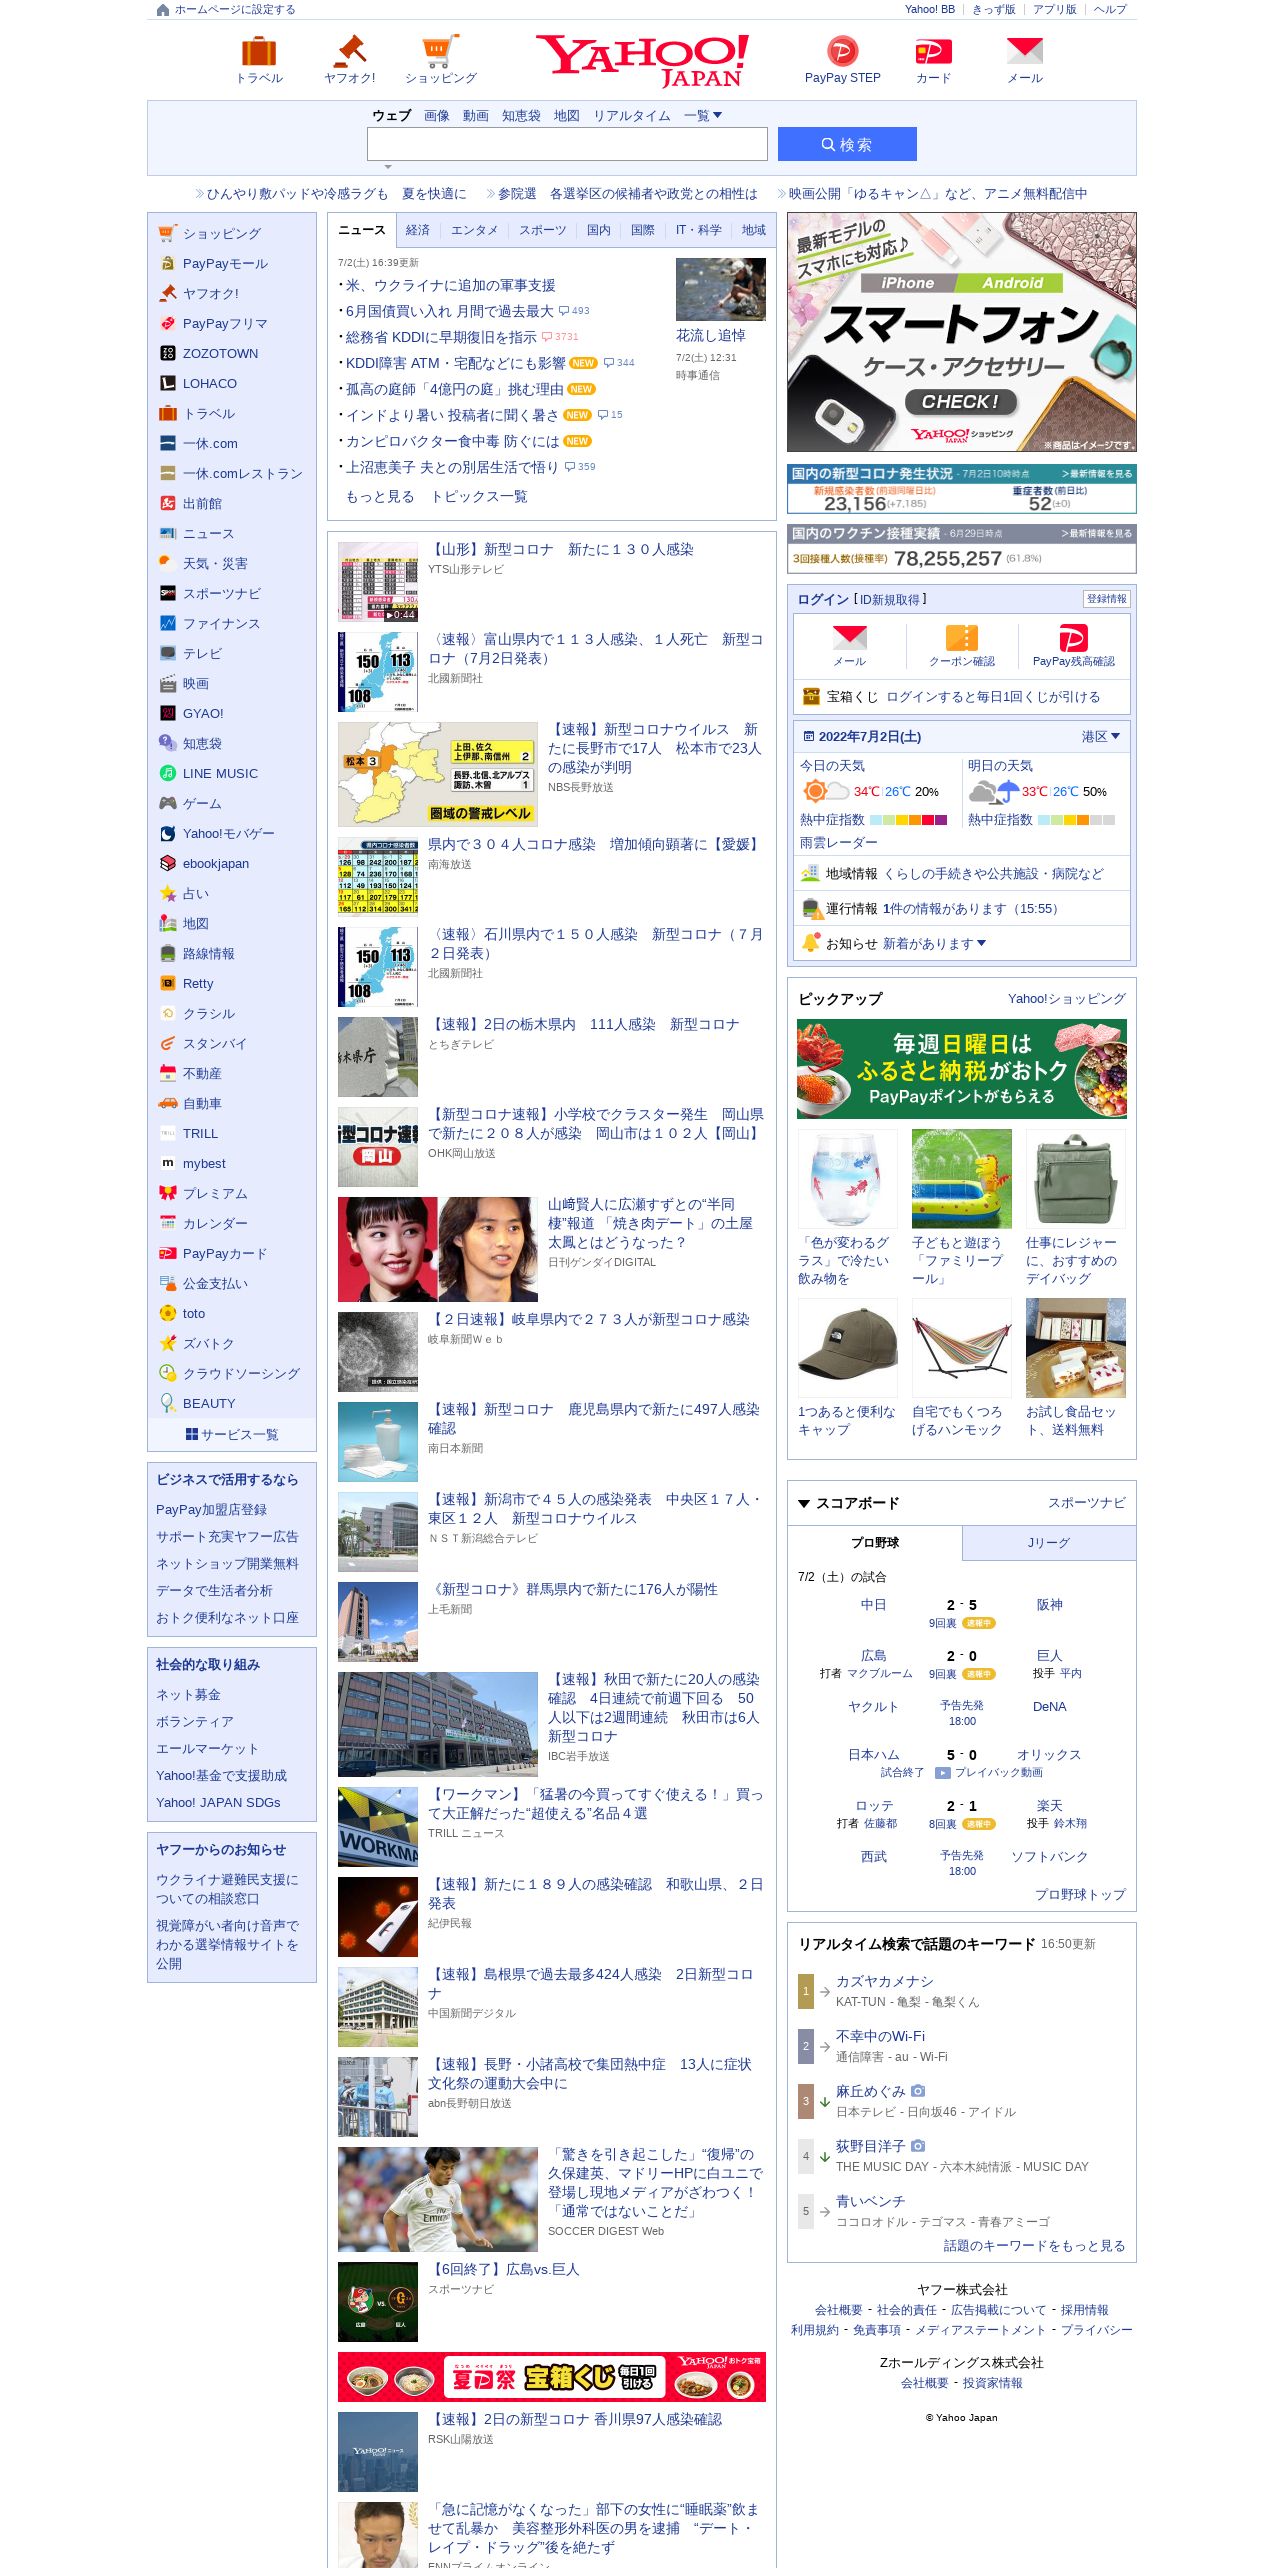Open the Yahoo! BB top link
The image size is (1284, 2568).
coord(930,10)
